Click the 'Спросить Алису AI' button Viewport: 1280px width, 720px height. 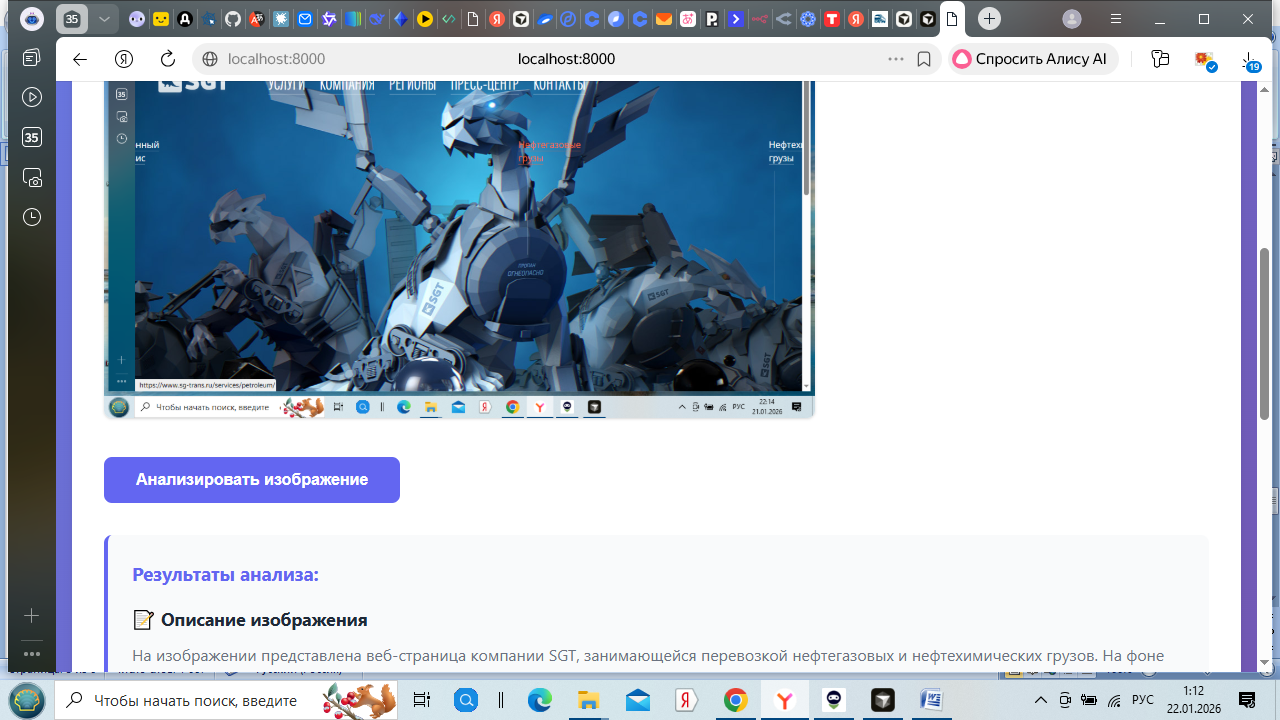pyautogui.click(x=1033, y=59)
